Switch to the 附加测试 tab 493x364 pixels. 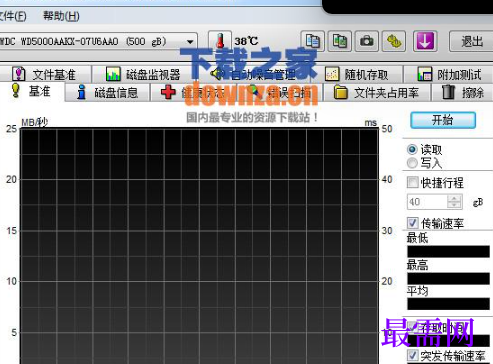(448, 74)
